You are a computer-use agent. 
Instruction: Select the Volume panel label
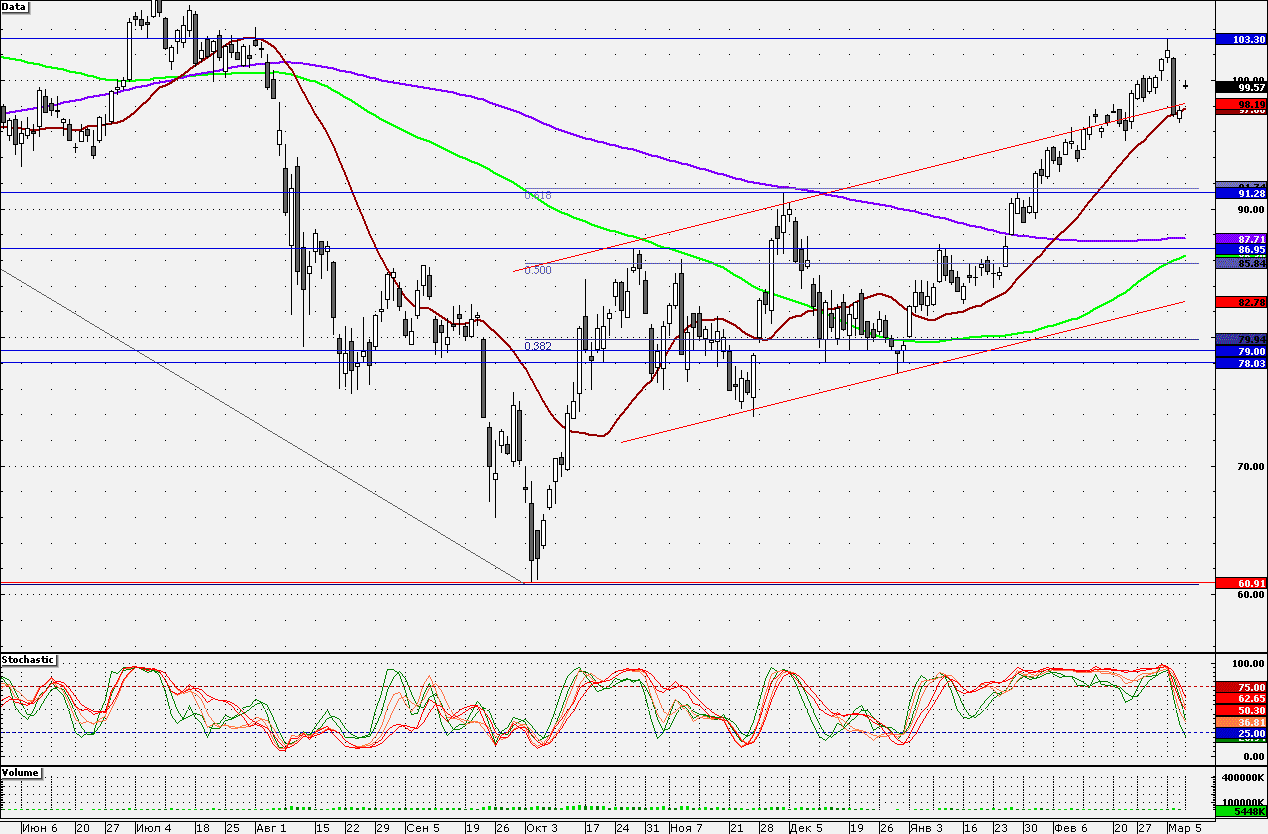pyautogui.click(x=21, y=773)
